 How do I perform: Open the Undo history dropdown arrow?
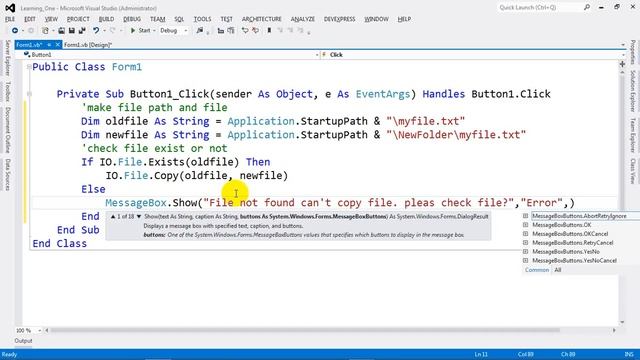[104, 31]
